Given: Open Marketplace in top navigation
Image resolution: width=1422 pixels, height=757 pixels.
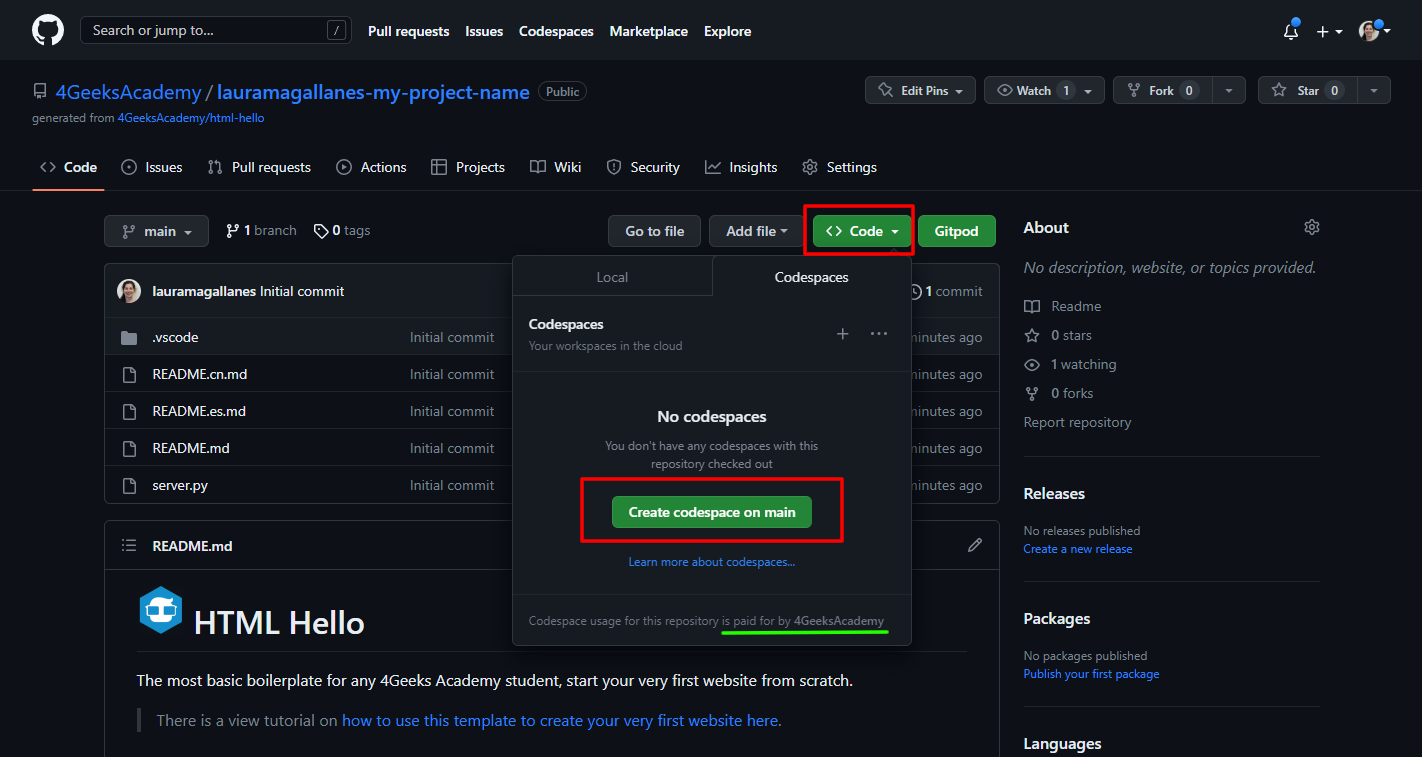Looking at the screenshot, I should [x=648, y=31].
